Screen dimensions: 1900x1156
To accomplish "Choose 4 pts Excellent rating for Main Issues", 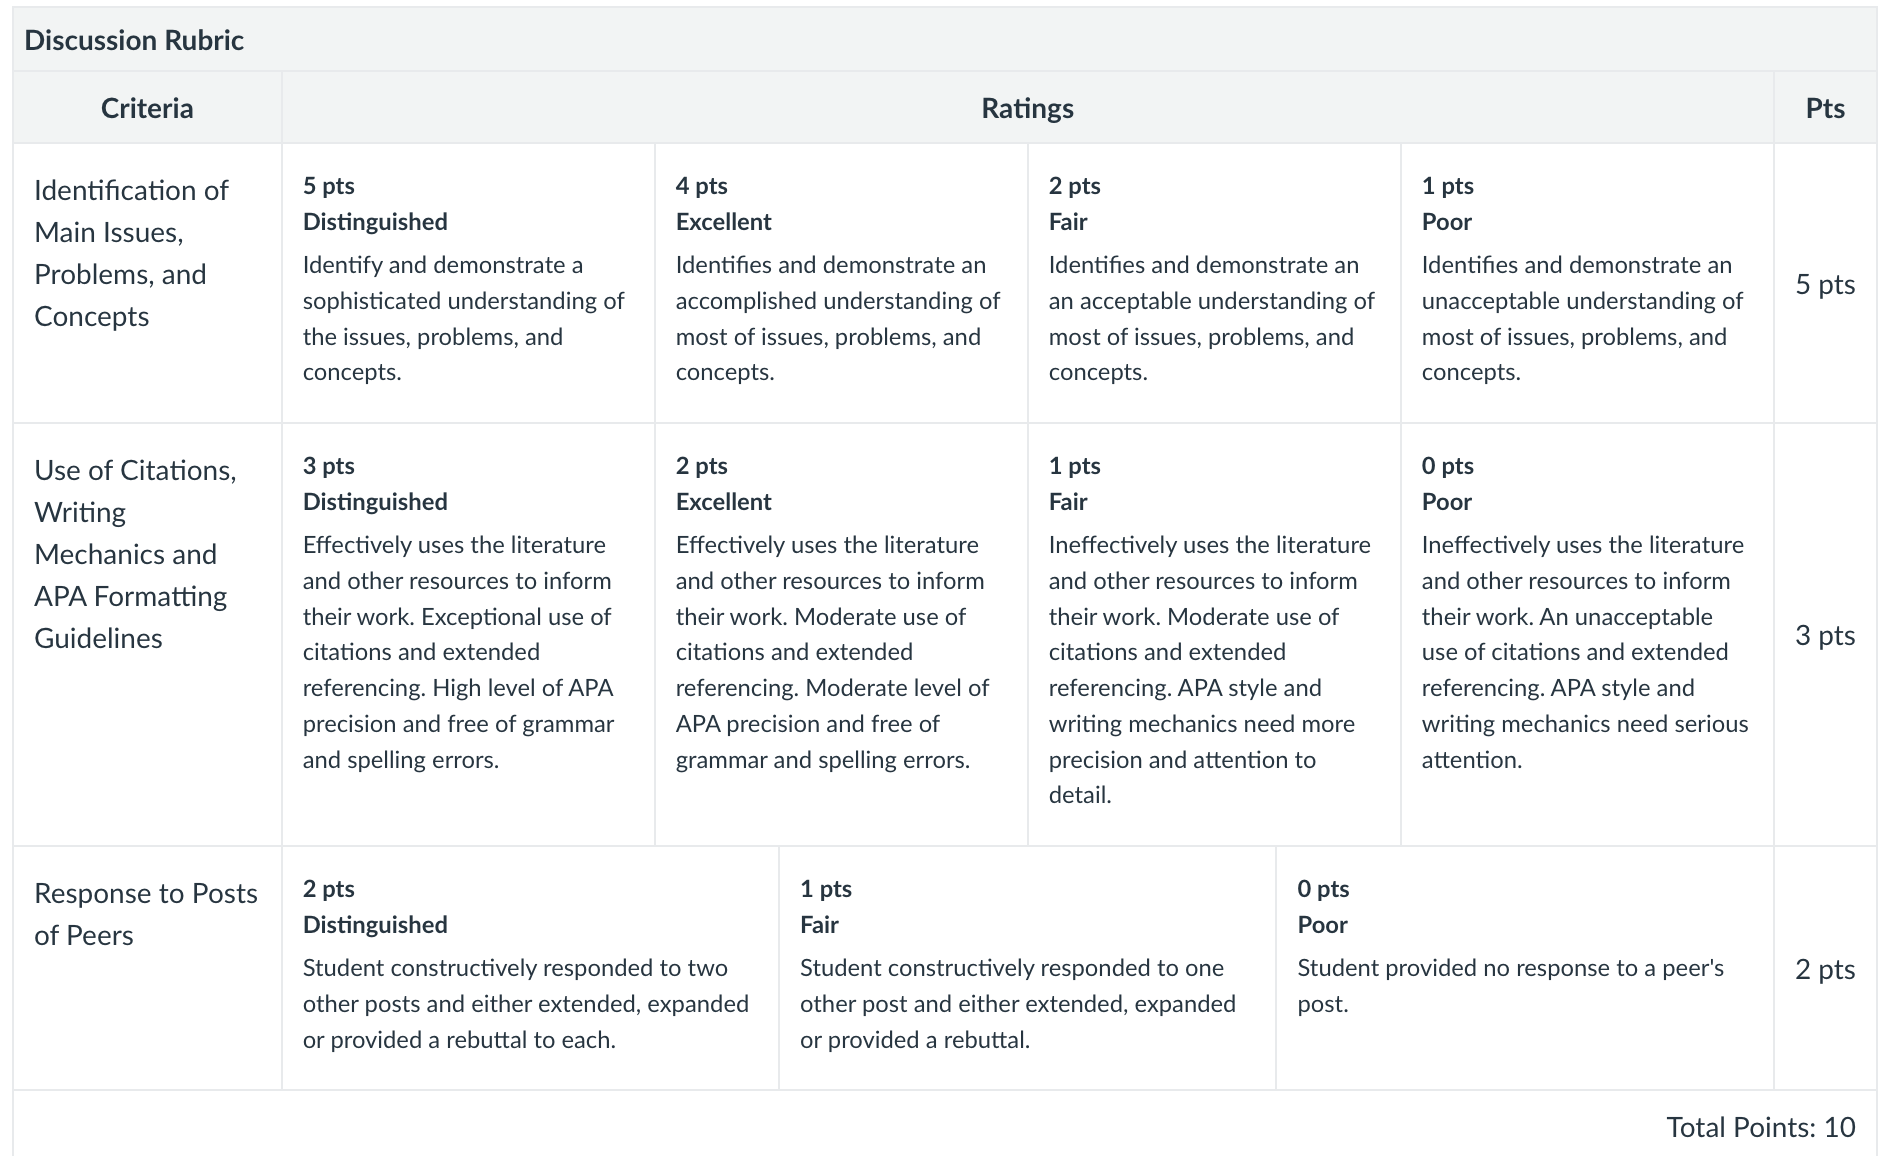I will 841,283.
